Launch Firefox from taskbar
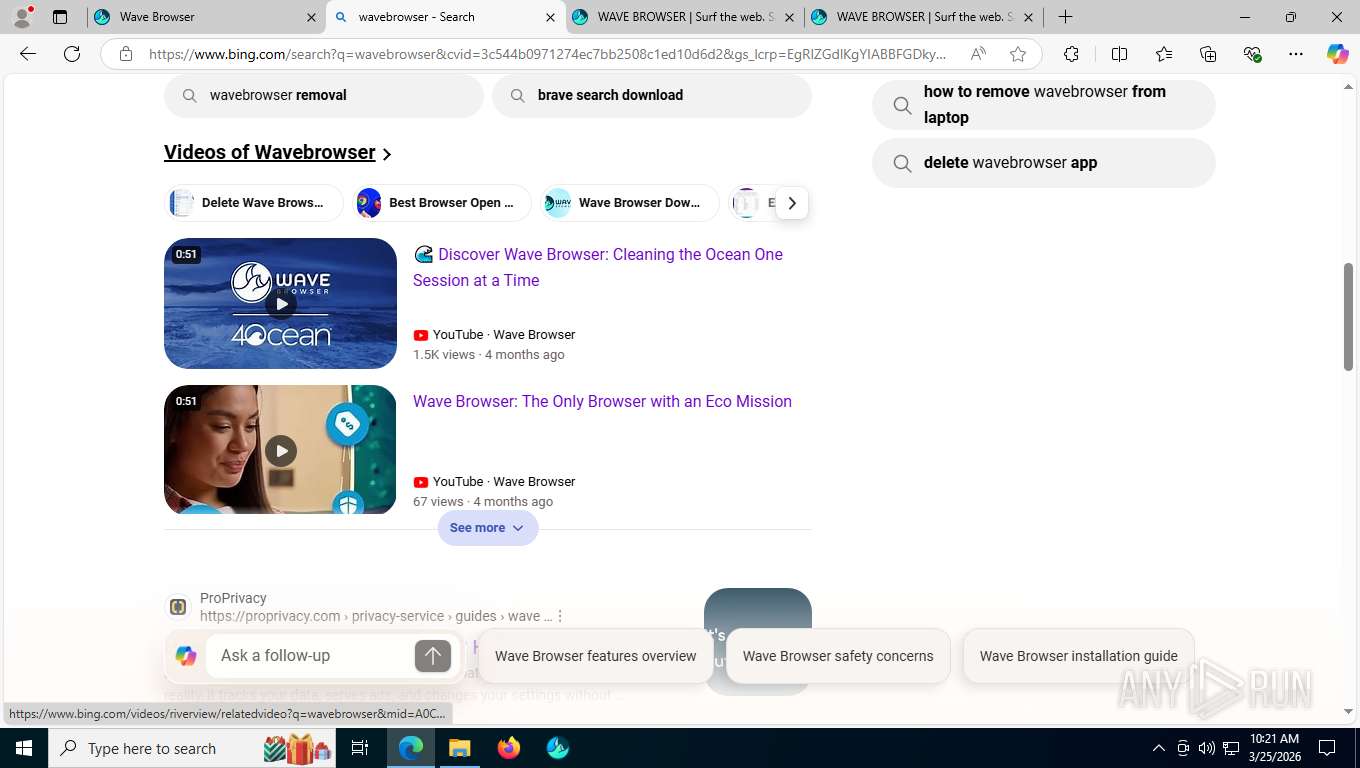The width and height of the screenshot is (1360, 768). coord(508,748)
